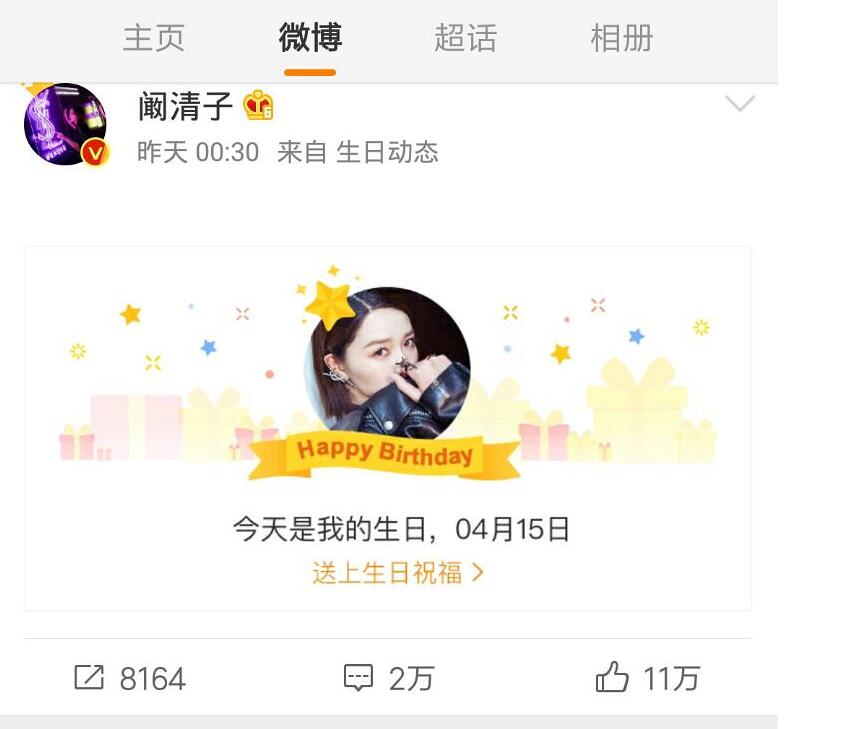Image resolution: width=845 pixels, height=729 pixels.
Task: Open the 超话 tab
Action: coord(466,38)
